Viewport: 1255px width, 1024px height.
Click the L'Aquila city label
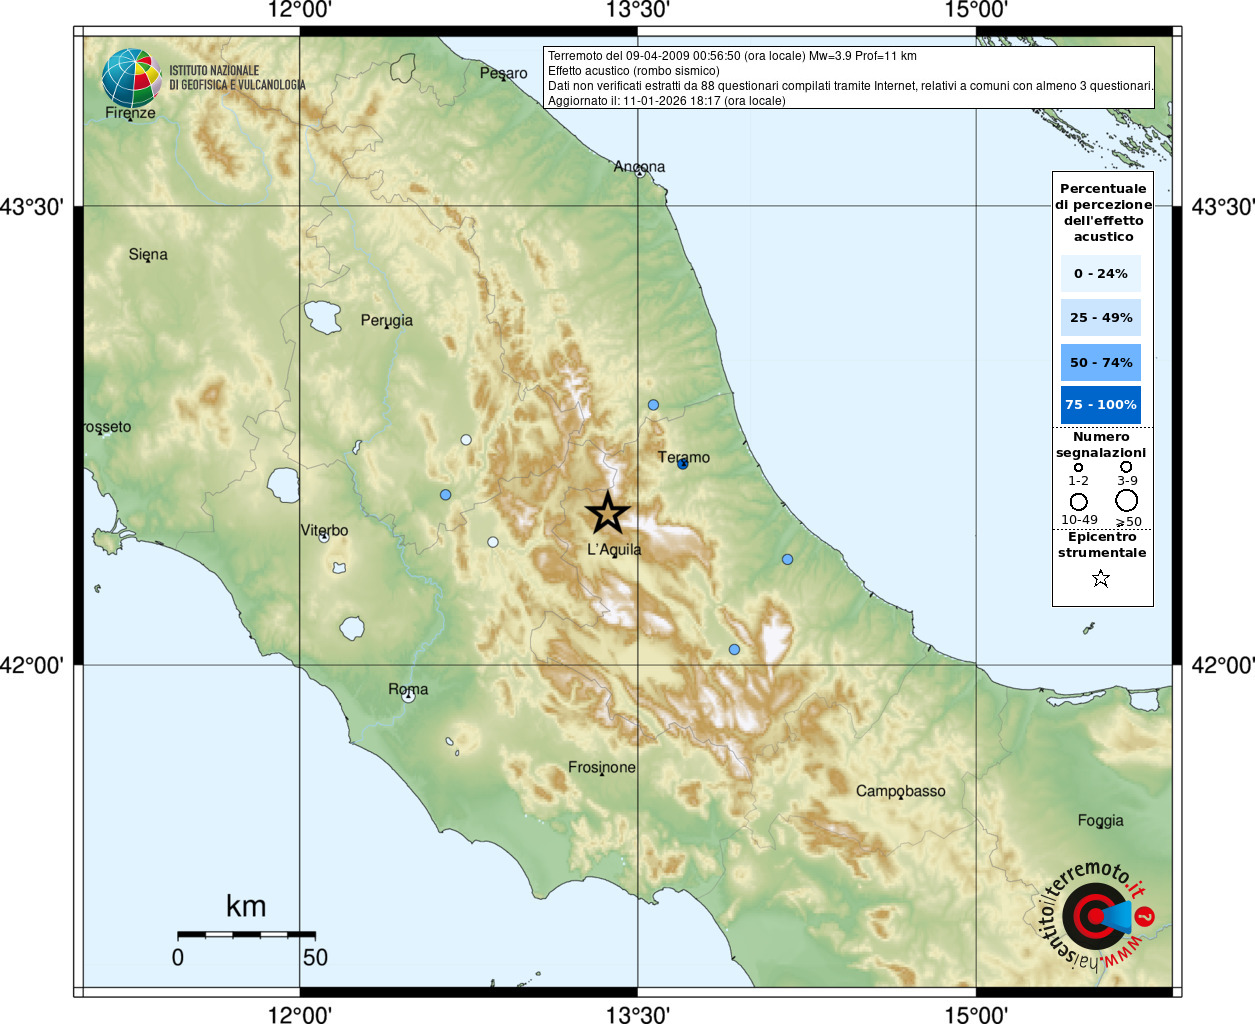[614, 549]
